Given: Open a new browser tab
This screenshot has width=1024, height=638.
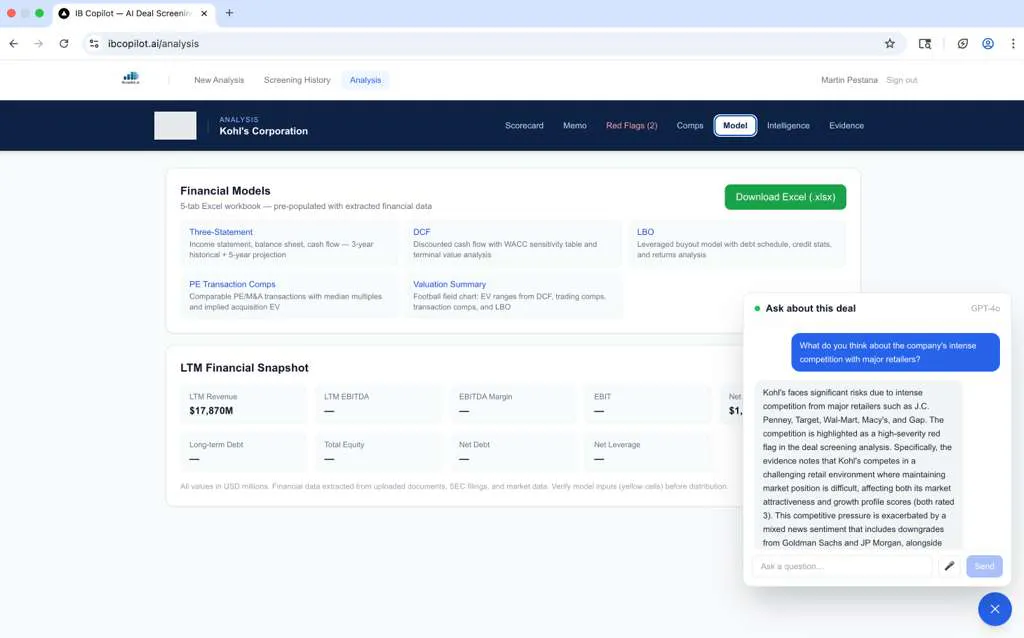Looking at the screenshot, I should (x=229, y=13).
